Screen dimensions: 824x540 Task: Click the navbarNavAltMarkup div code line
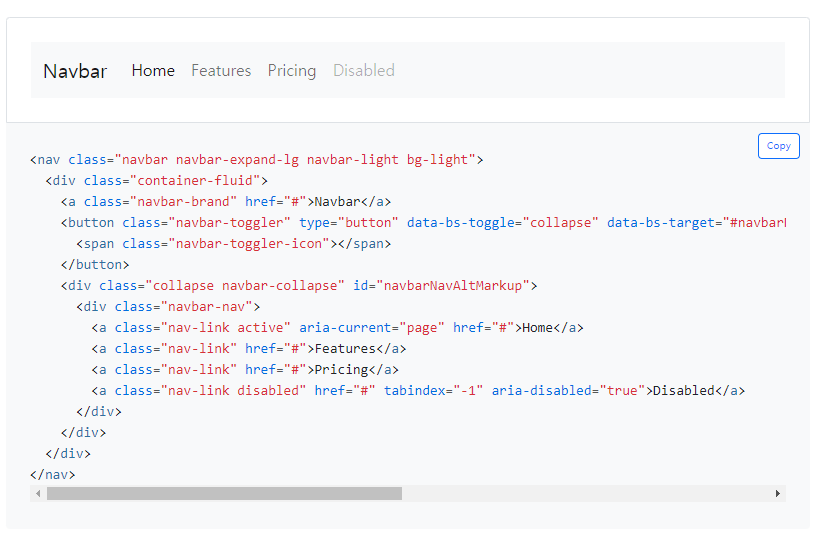tap(299, 286)
